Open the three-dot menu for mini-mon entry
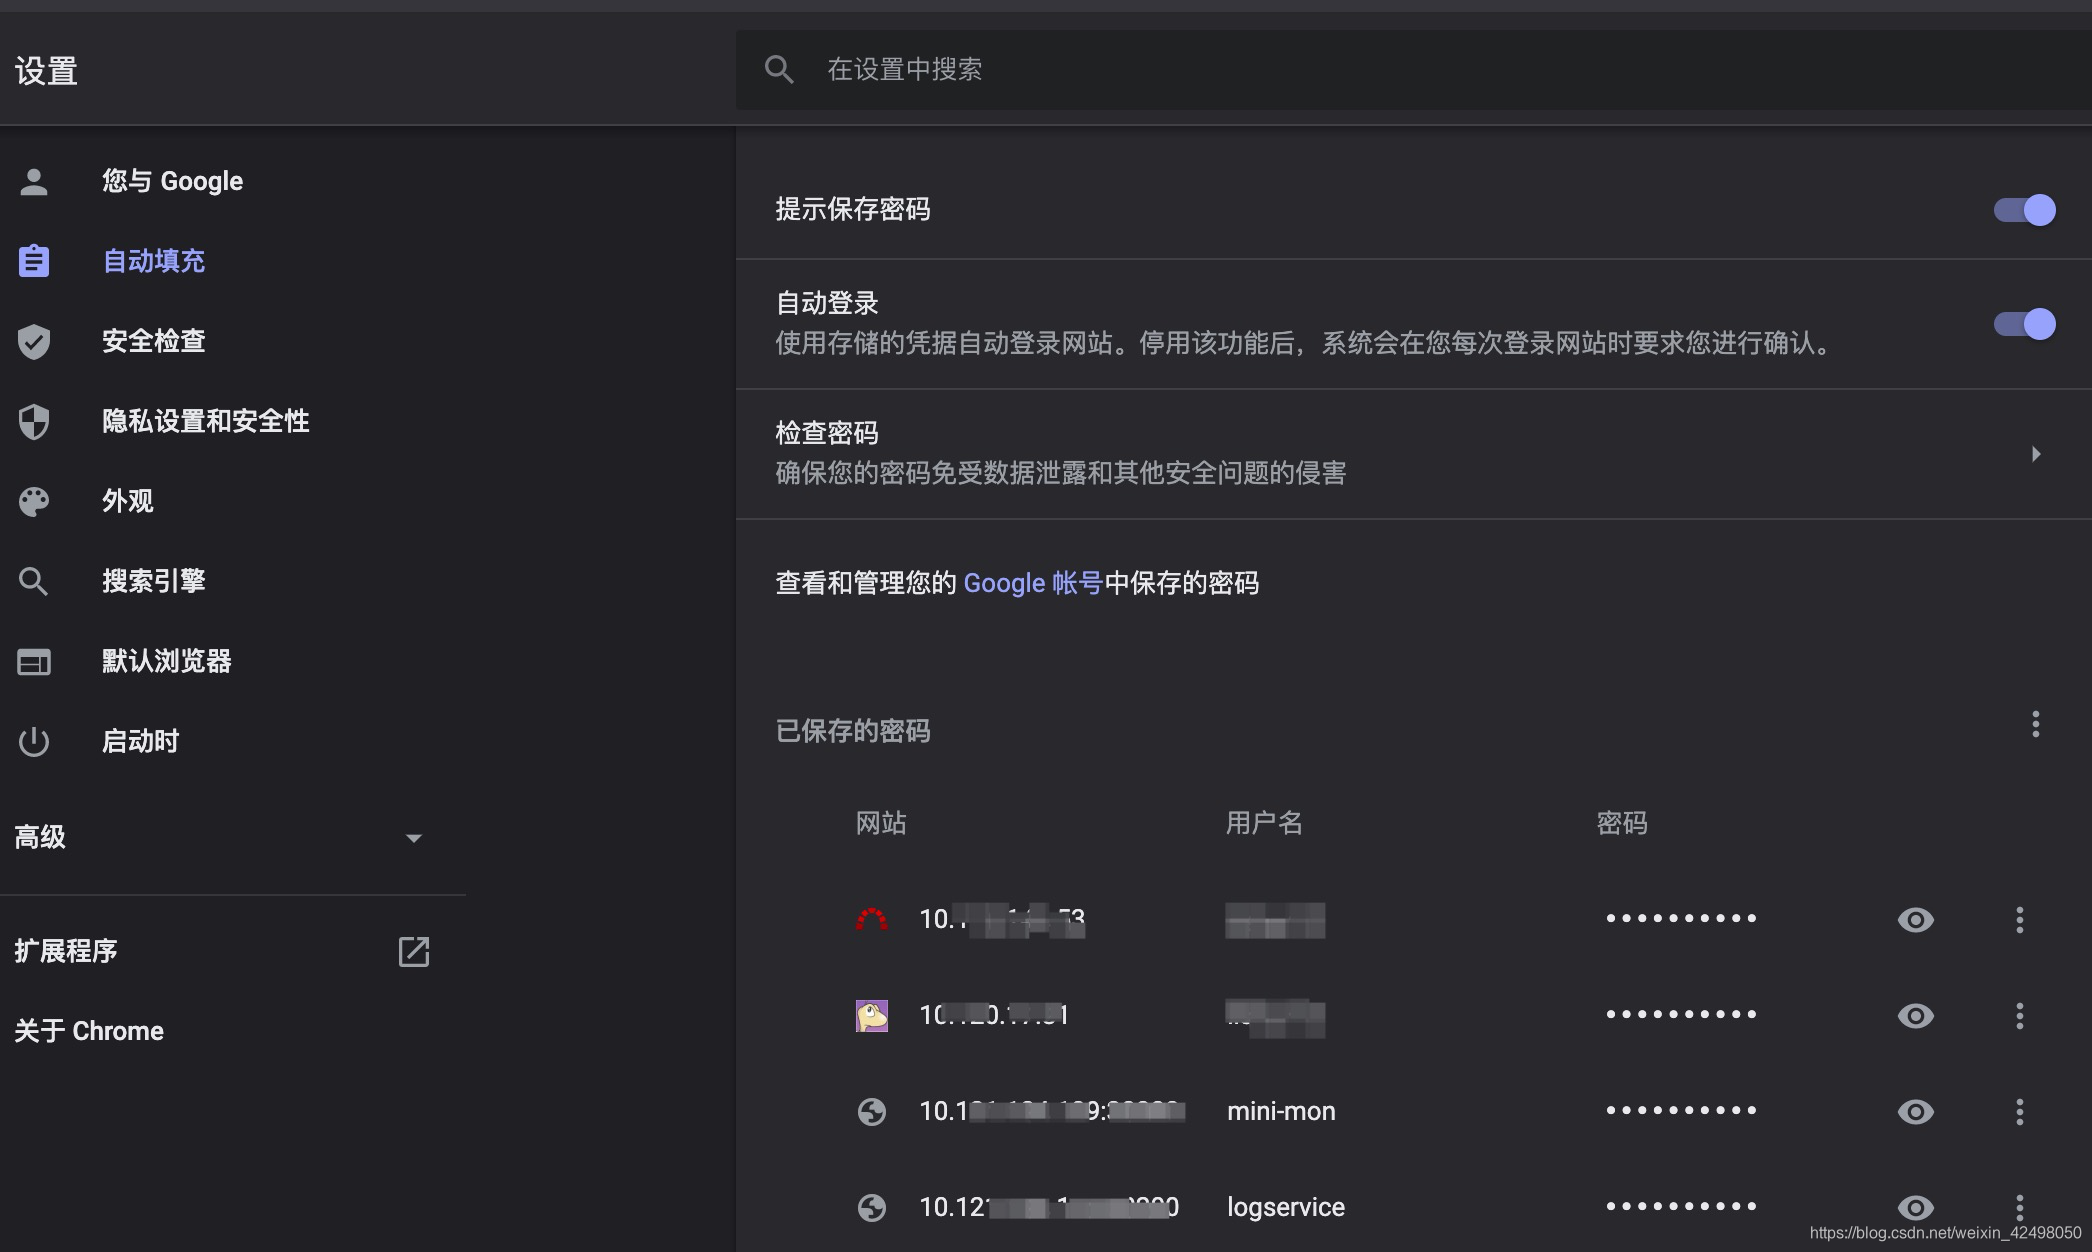 2019,1111
